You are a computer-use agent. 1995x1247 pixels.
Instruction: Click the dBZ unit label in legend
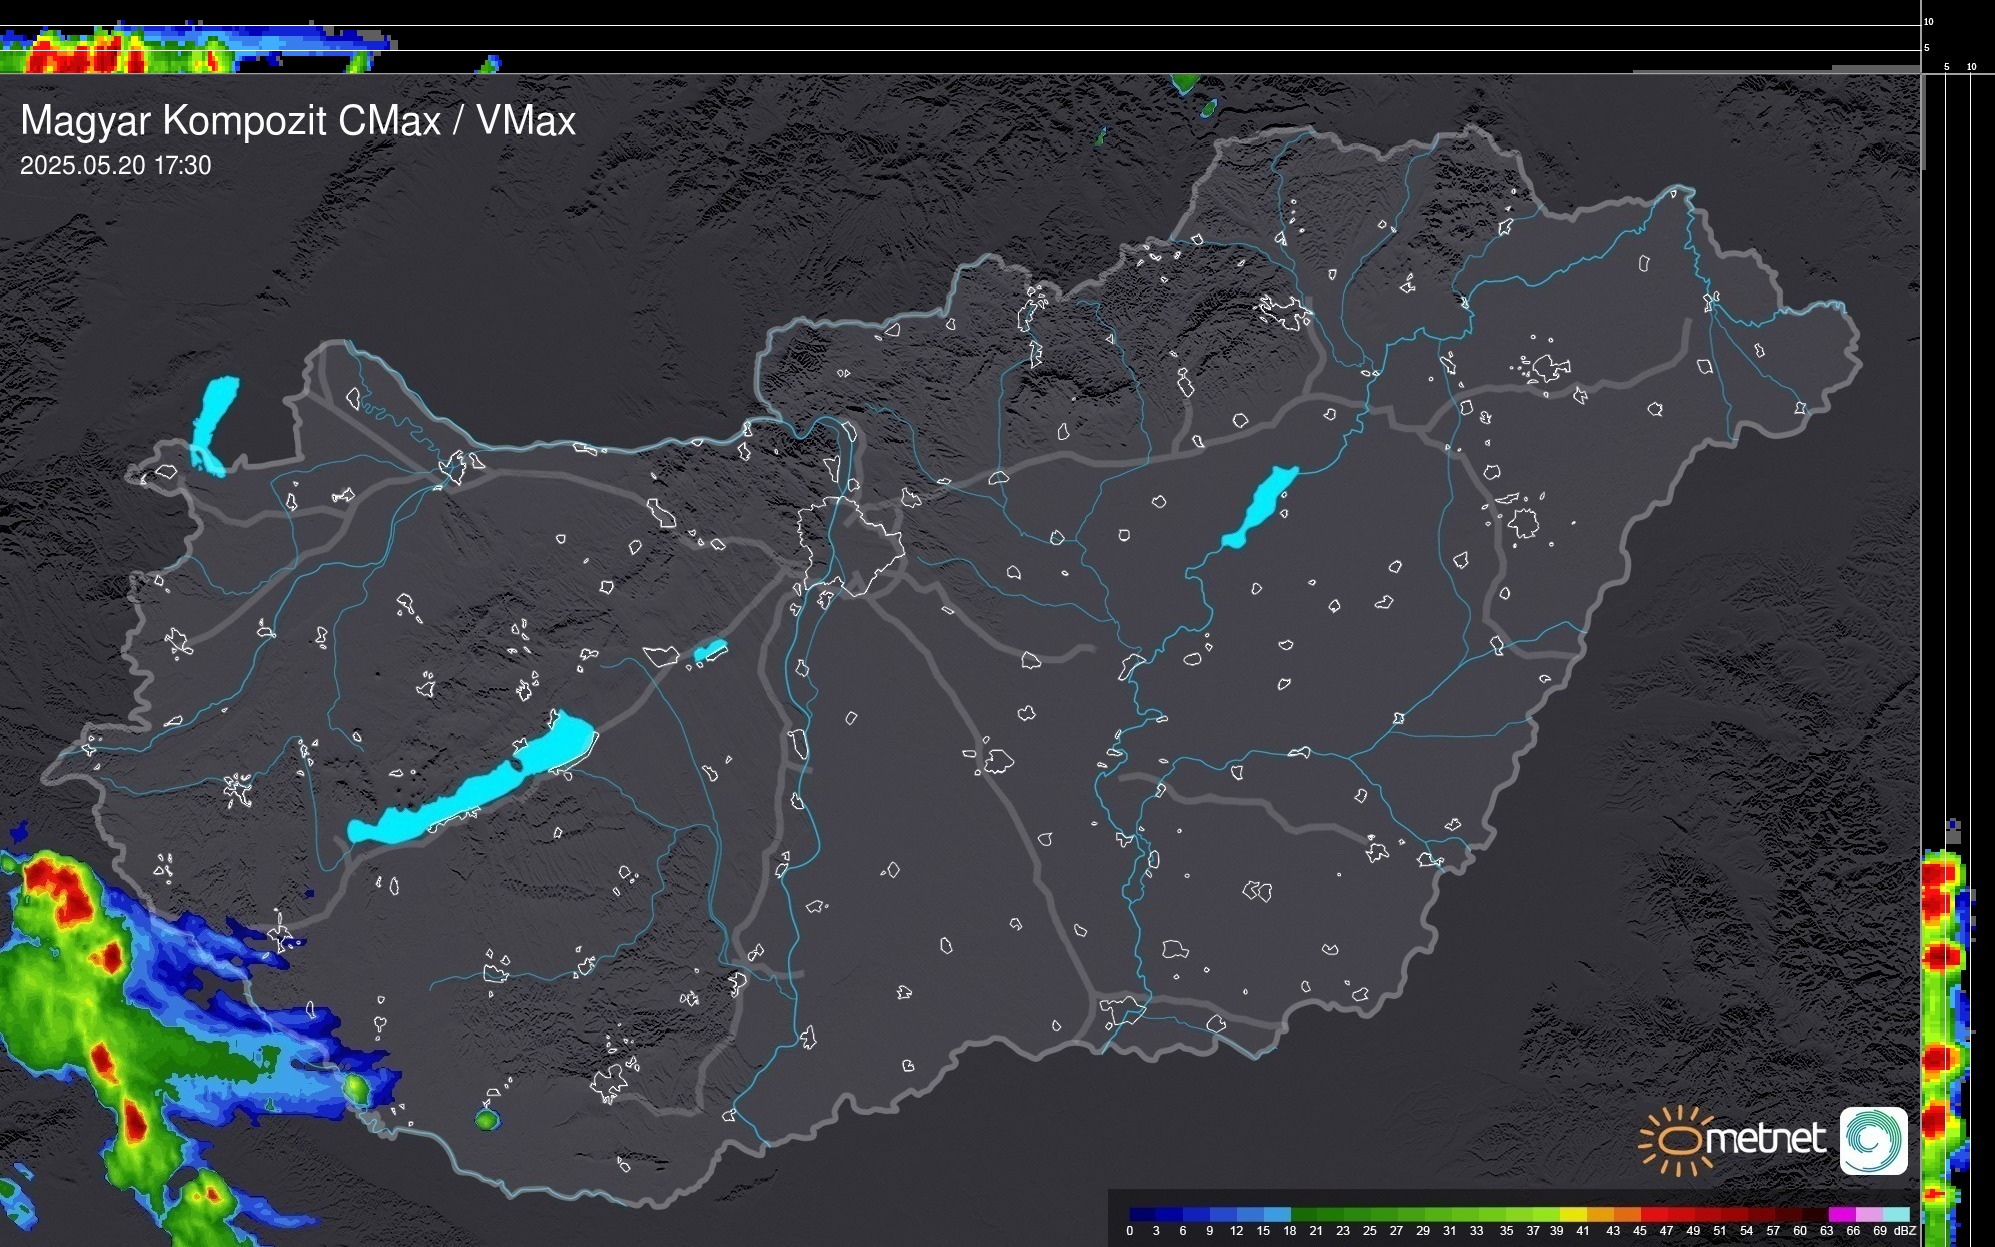[1904, 1231]
